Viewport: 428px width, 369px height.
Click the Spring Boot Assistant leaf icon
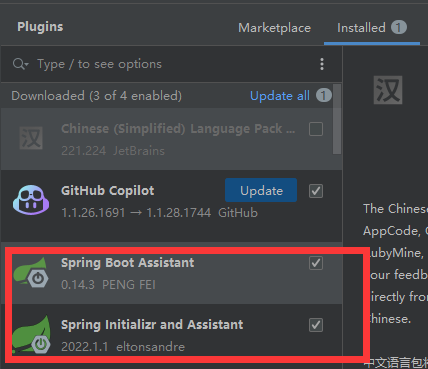[x=31, y=272]
